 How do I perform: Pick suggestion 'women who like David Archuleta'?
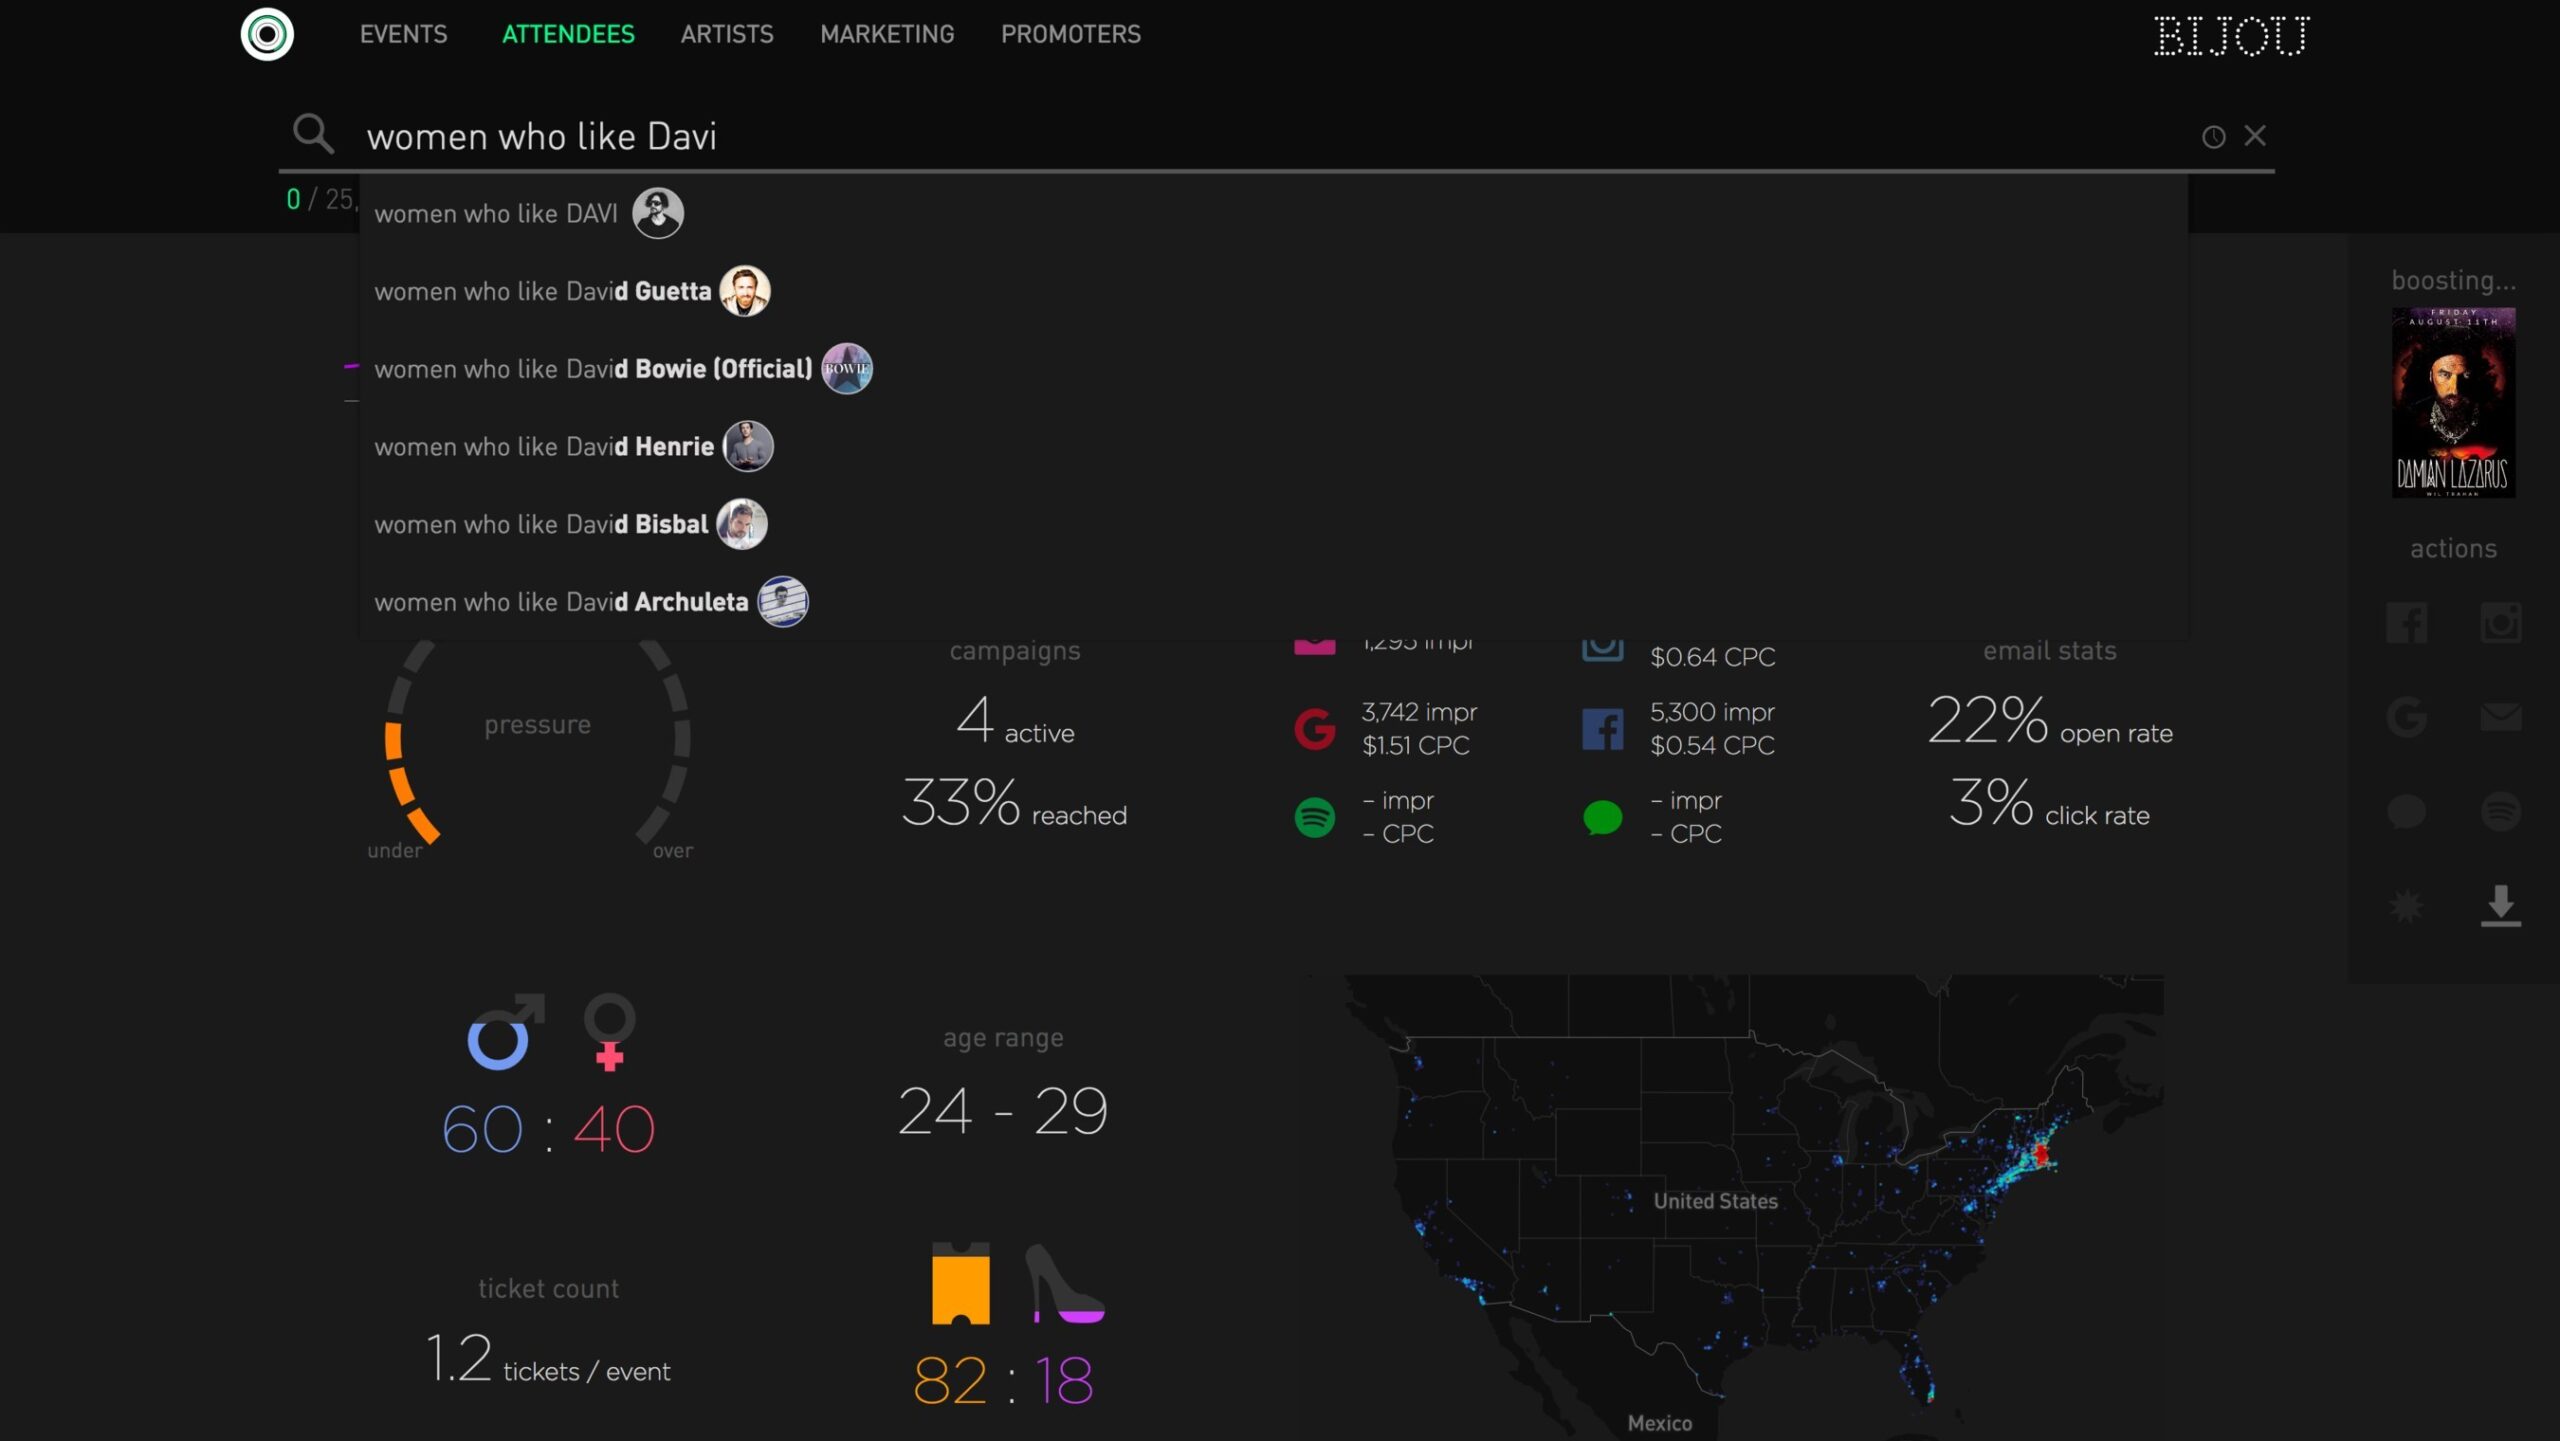[x=1273, y=602]
